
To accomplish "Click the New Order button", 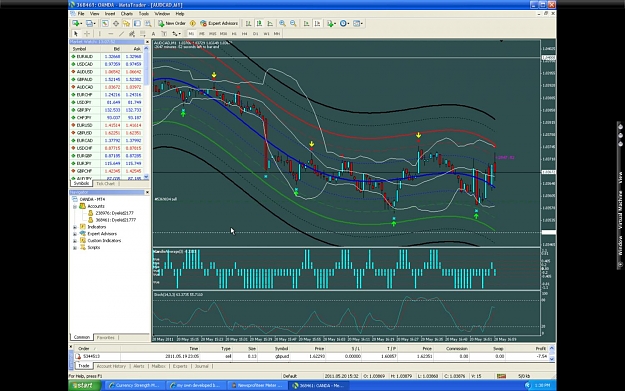I will pyautogui.click(x=172, y=24).
